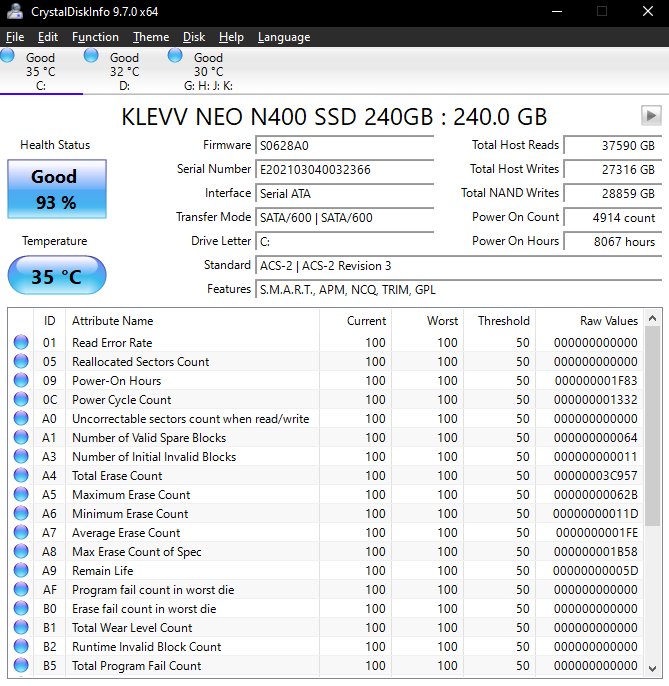Click status orb for Remain Life row
Image resolution: width=669 pixels, height=686 pixels.
[21, 570]
